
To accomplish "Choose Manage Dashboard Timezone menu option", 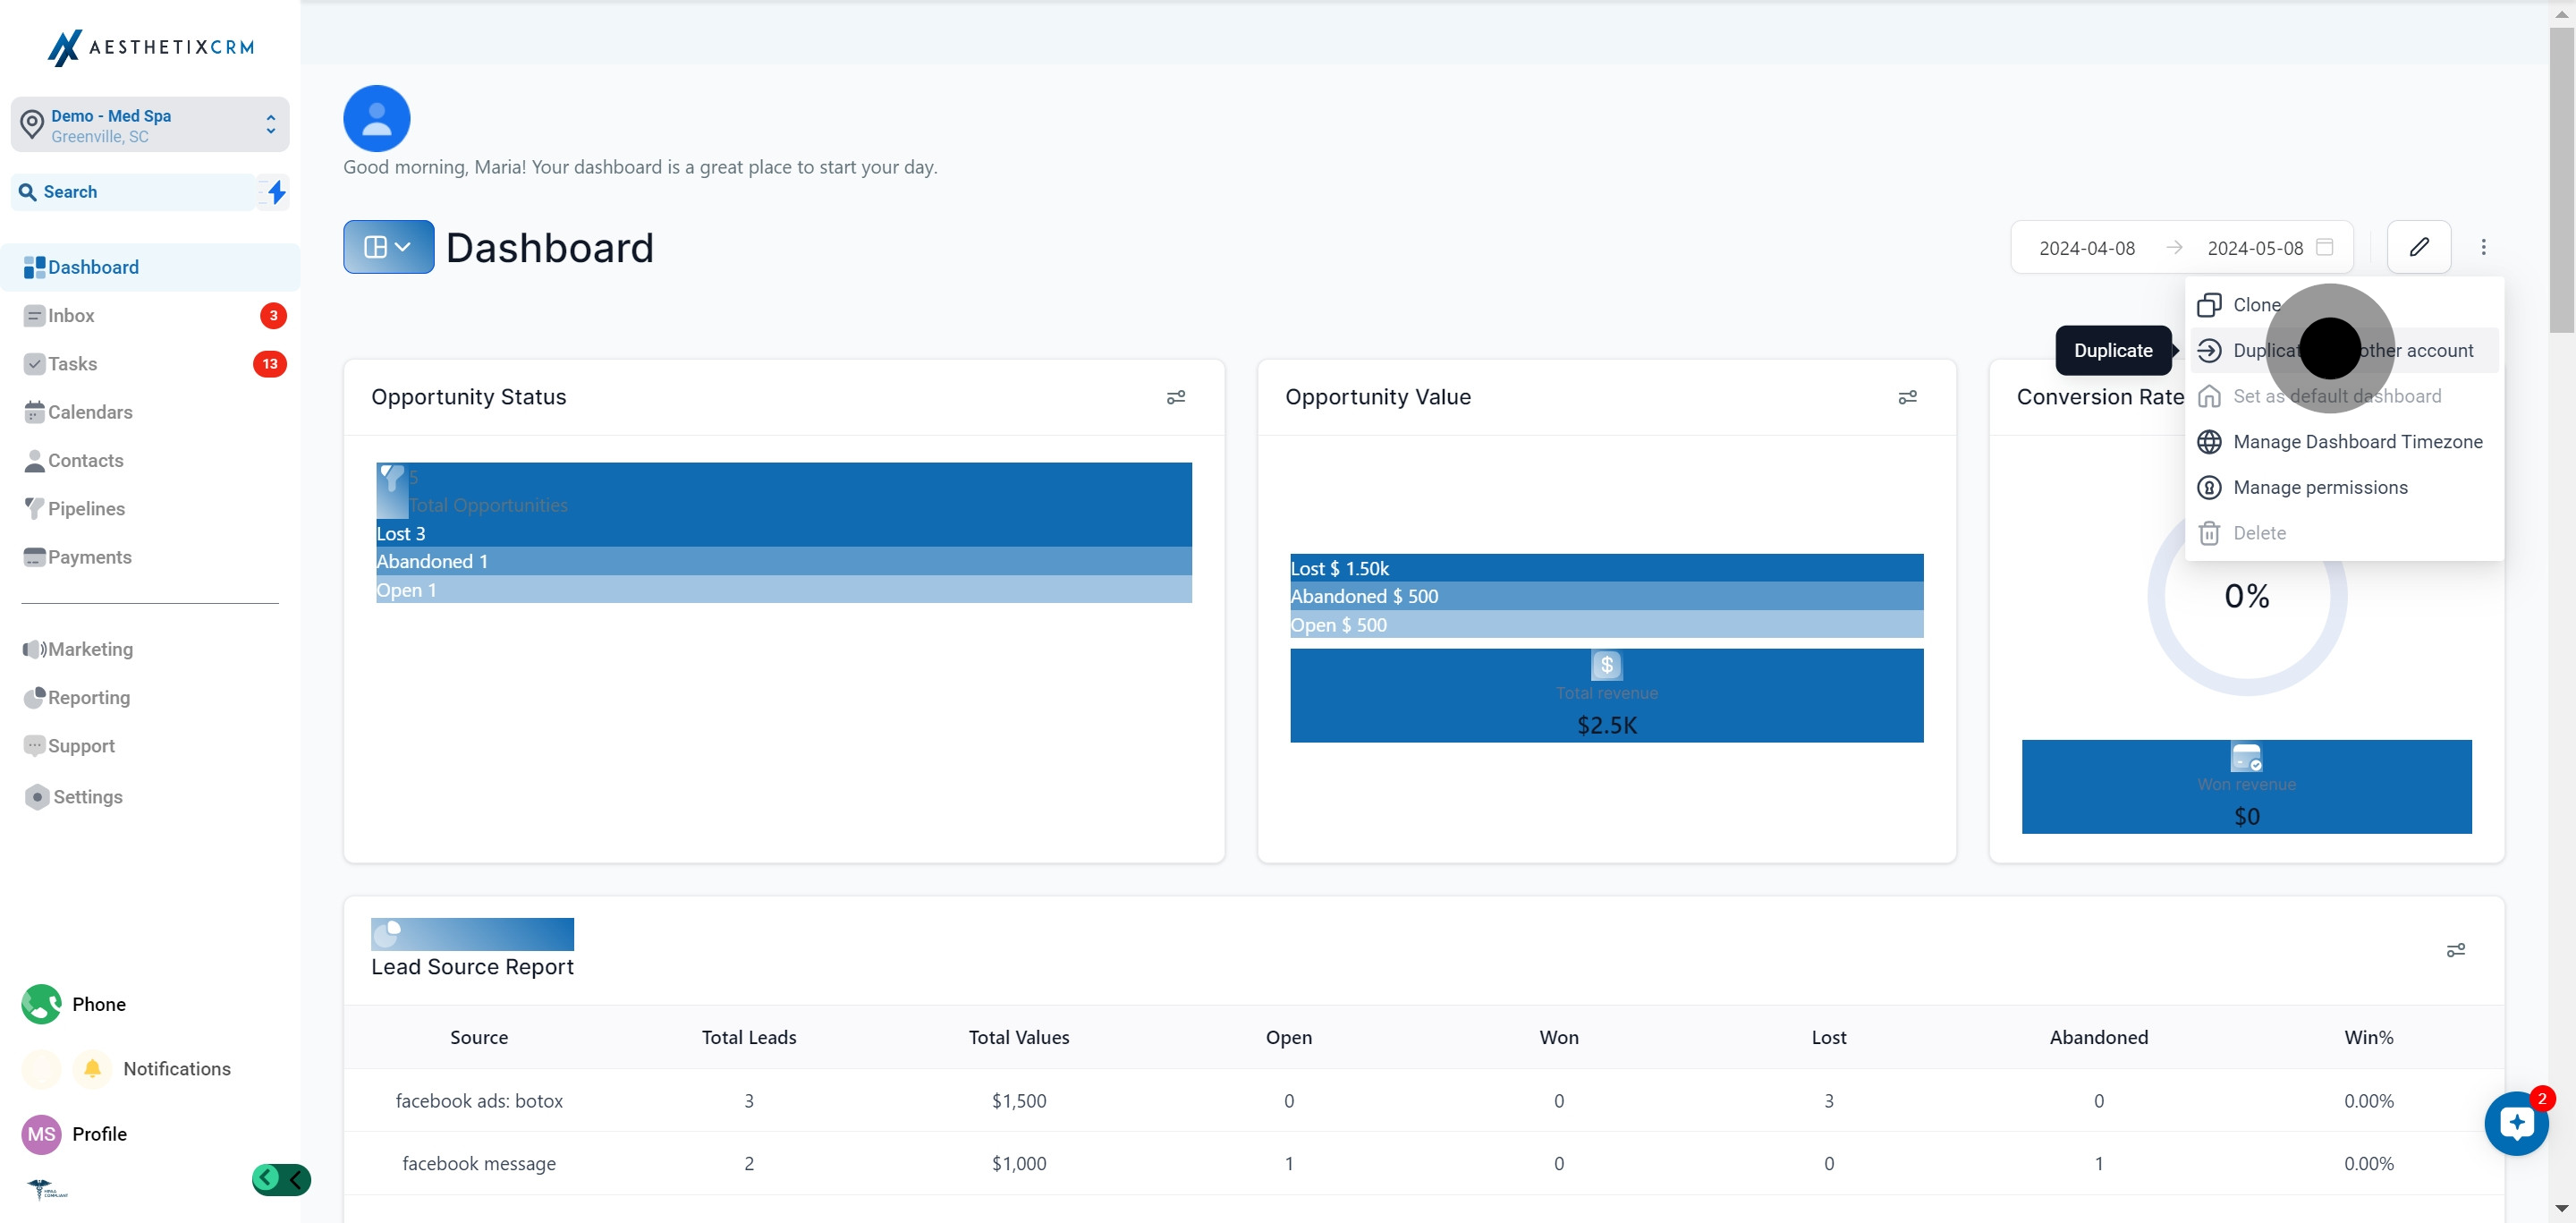I will 2357,442.
